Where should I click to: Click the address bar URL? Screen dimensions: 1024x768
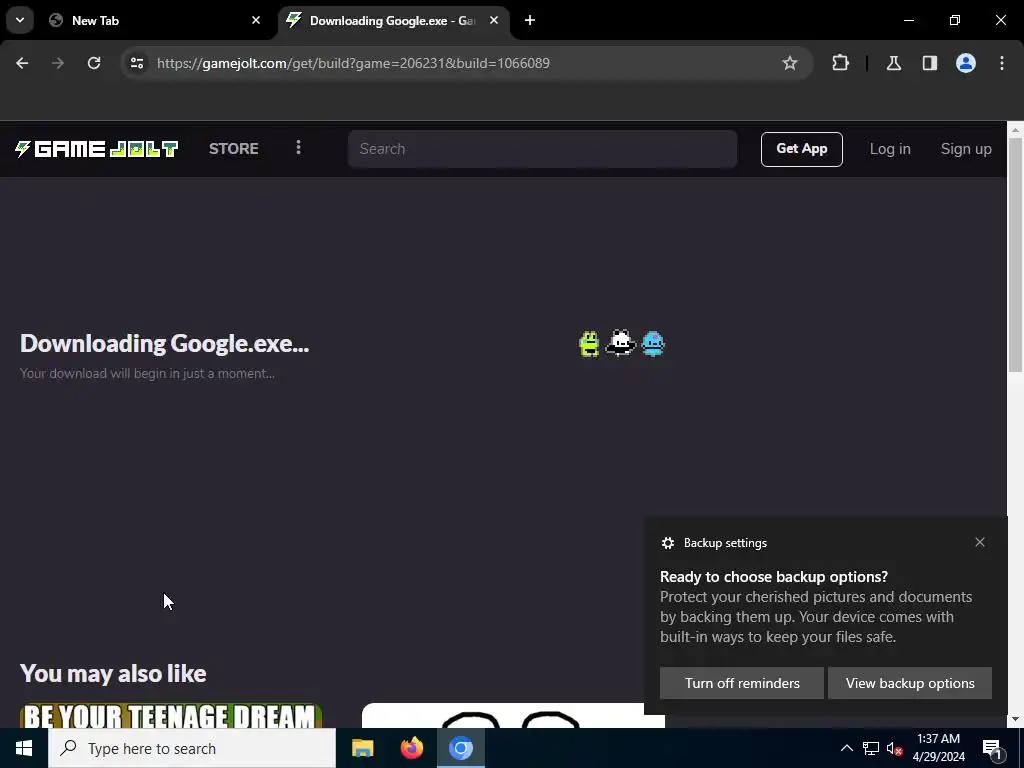pos(353,63)
